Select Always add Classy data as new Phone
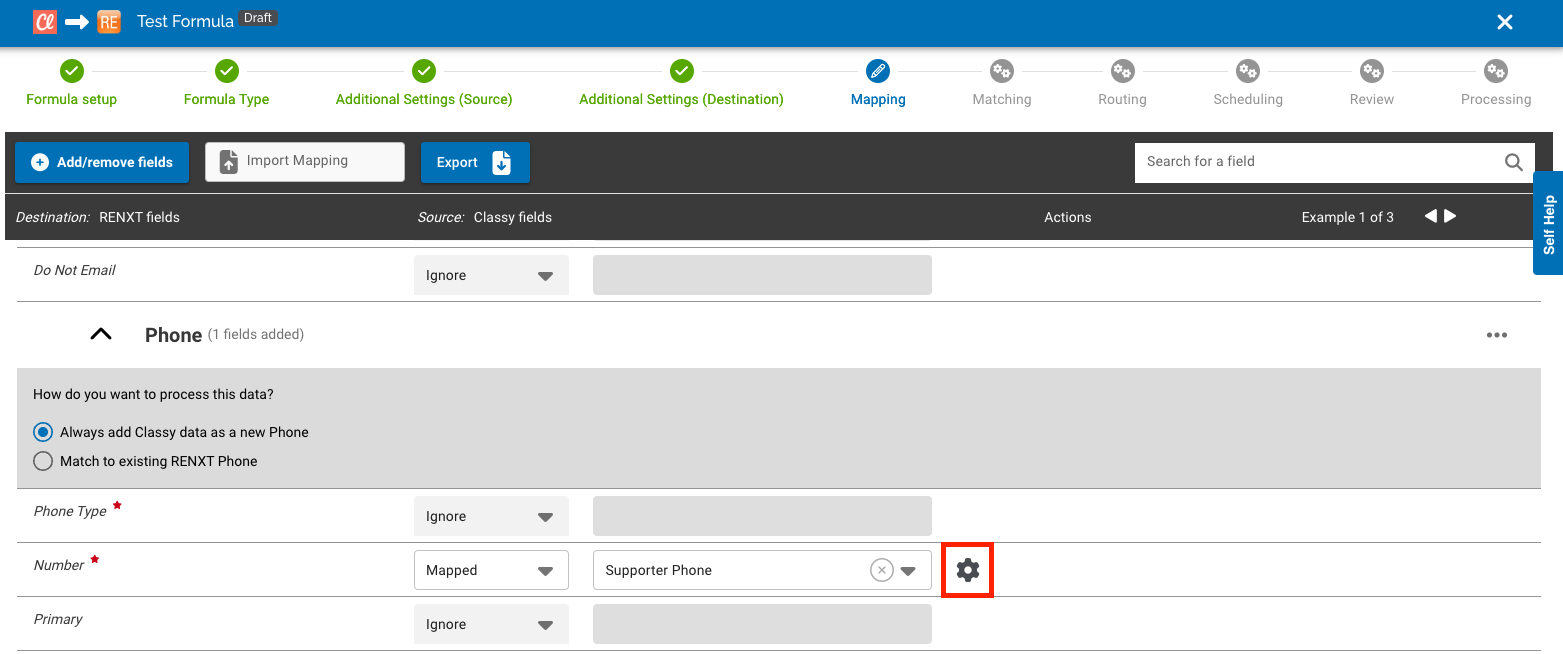Image resolution: width=1563 pixels, height=654 pixels. [42, 431]
